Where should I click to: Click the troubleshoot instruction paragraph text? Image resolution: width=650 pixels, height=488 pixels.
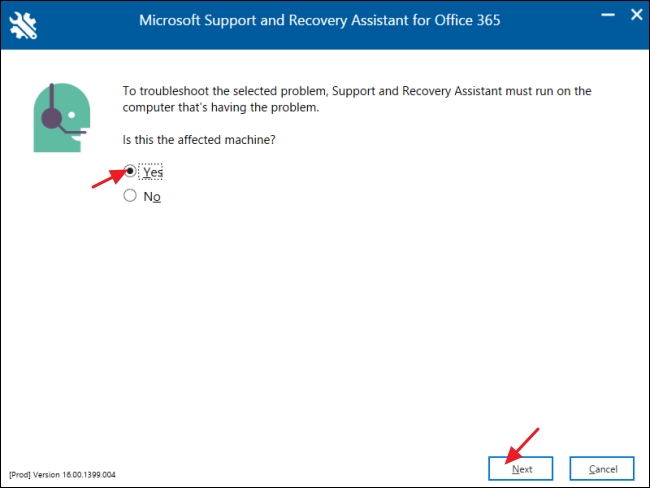coord(350,98)
